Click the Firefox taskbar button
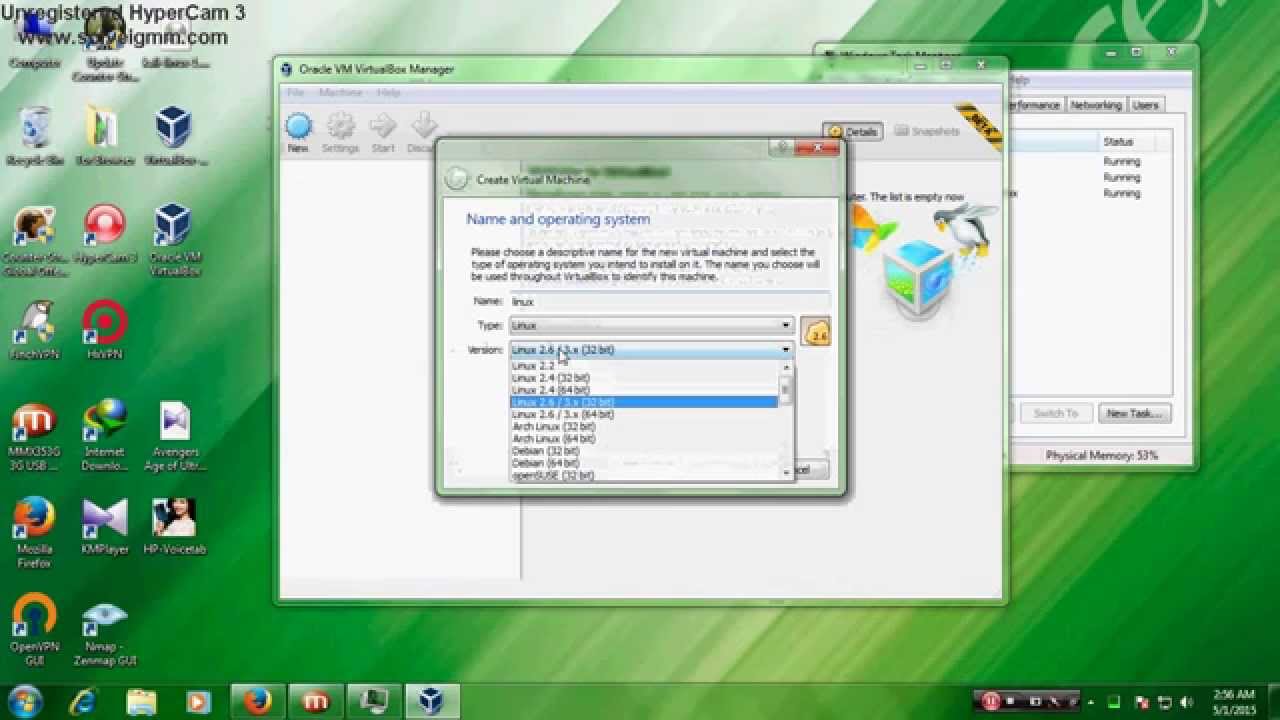 tap(258, 701)
